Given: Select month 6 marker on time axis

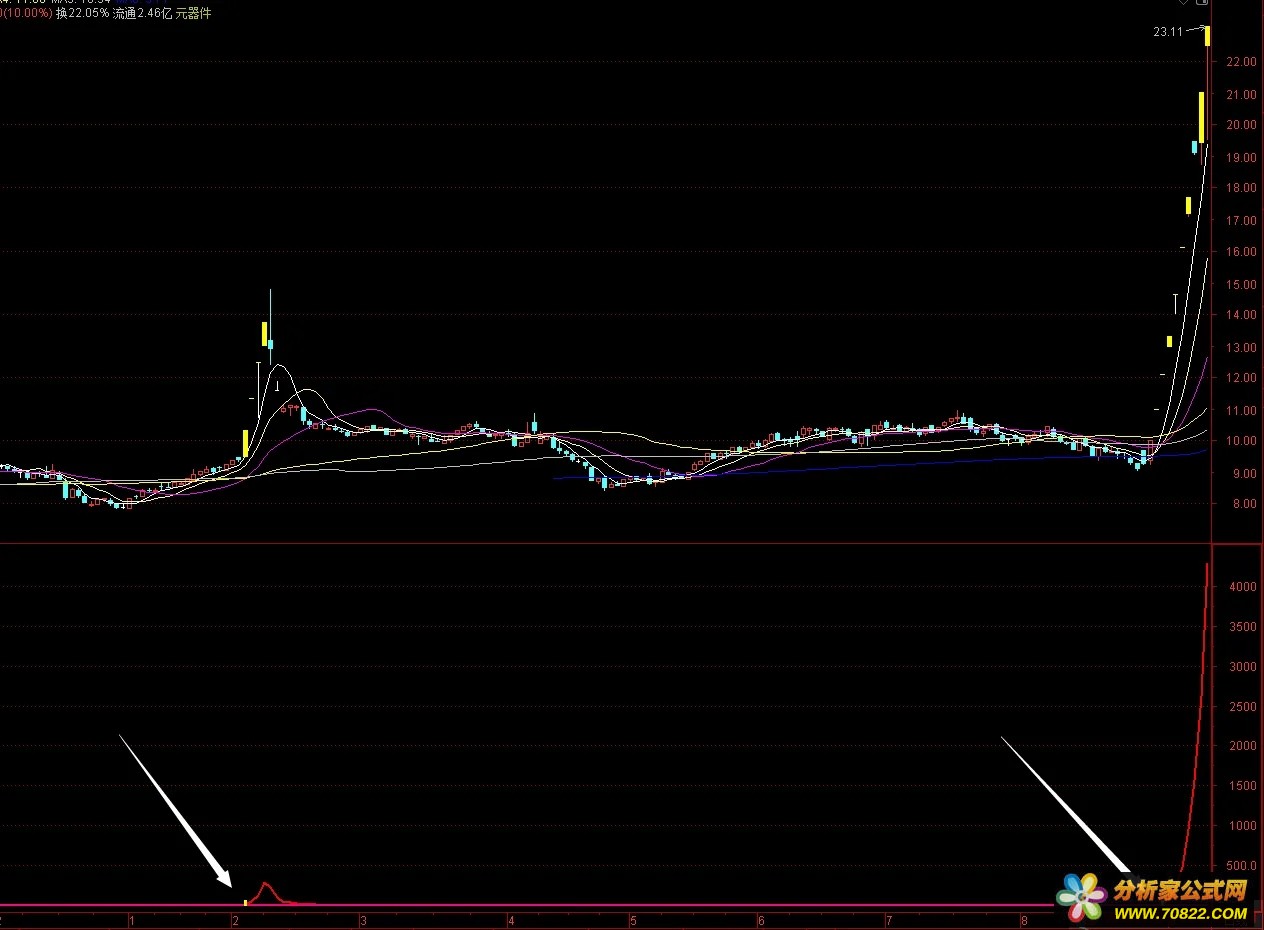Looking at the screenshot, I should 761,919.
